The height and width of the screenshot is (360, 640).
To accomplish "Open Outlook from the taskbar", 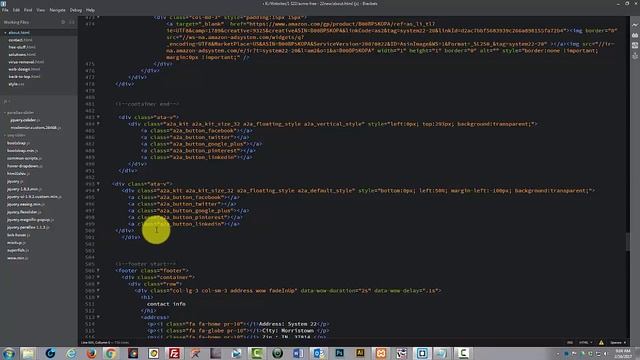I will point(319,353).
